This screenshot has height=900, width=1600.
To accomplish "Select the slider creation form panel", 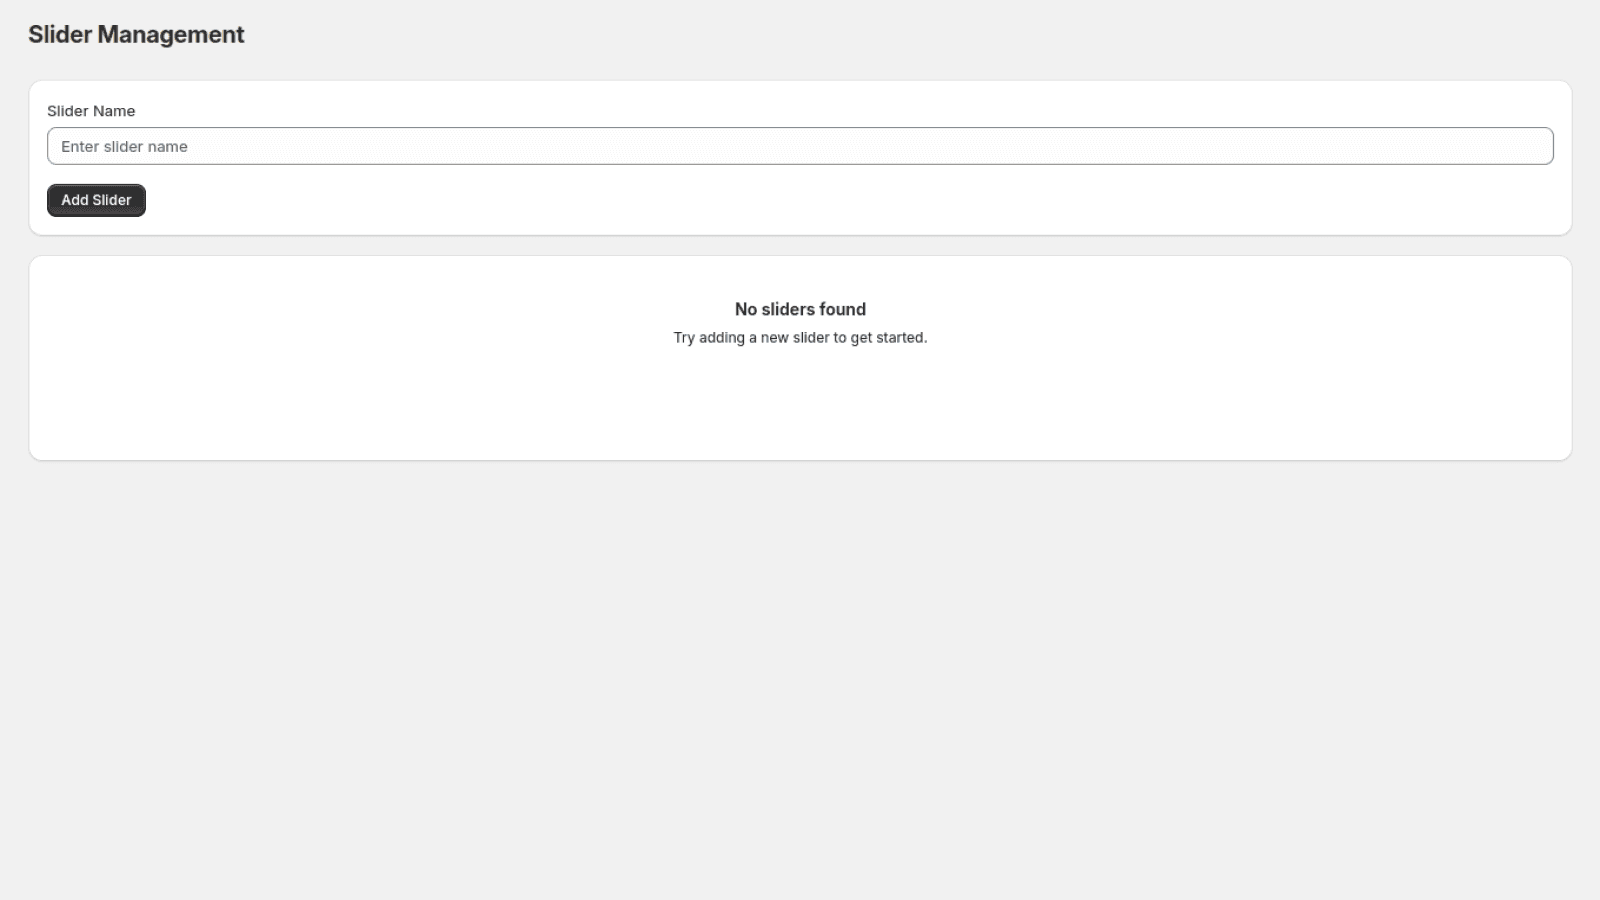I will point(800,157).
